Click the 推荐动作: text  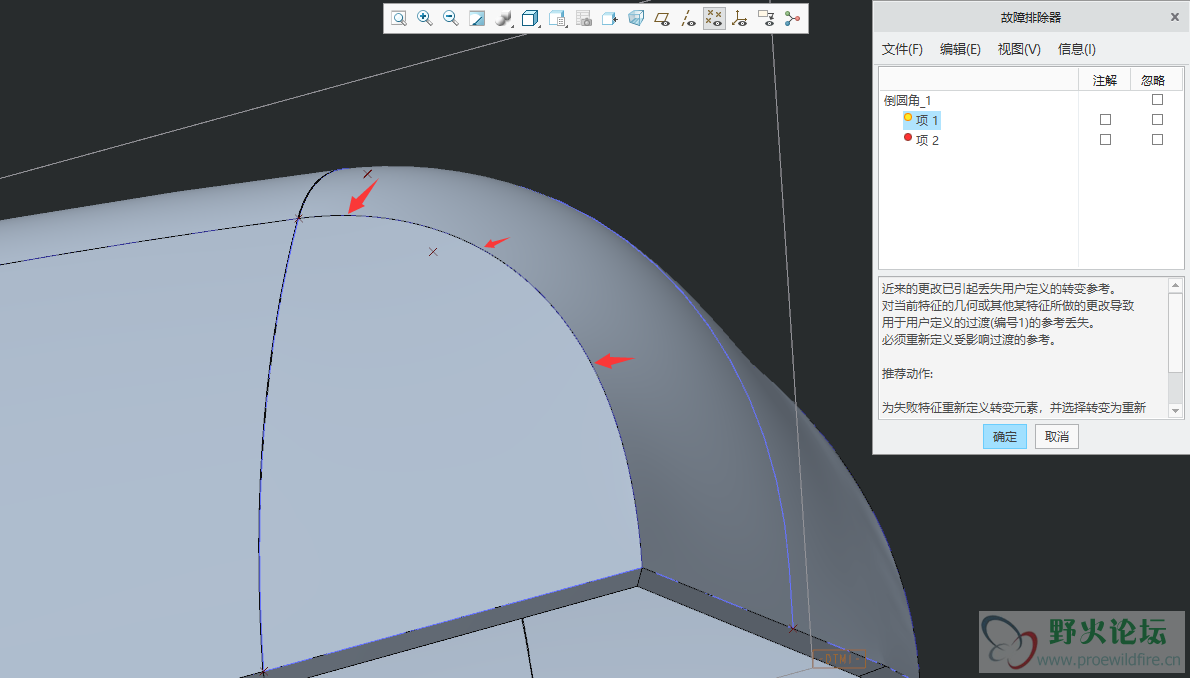coord(907,374)
